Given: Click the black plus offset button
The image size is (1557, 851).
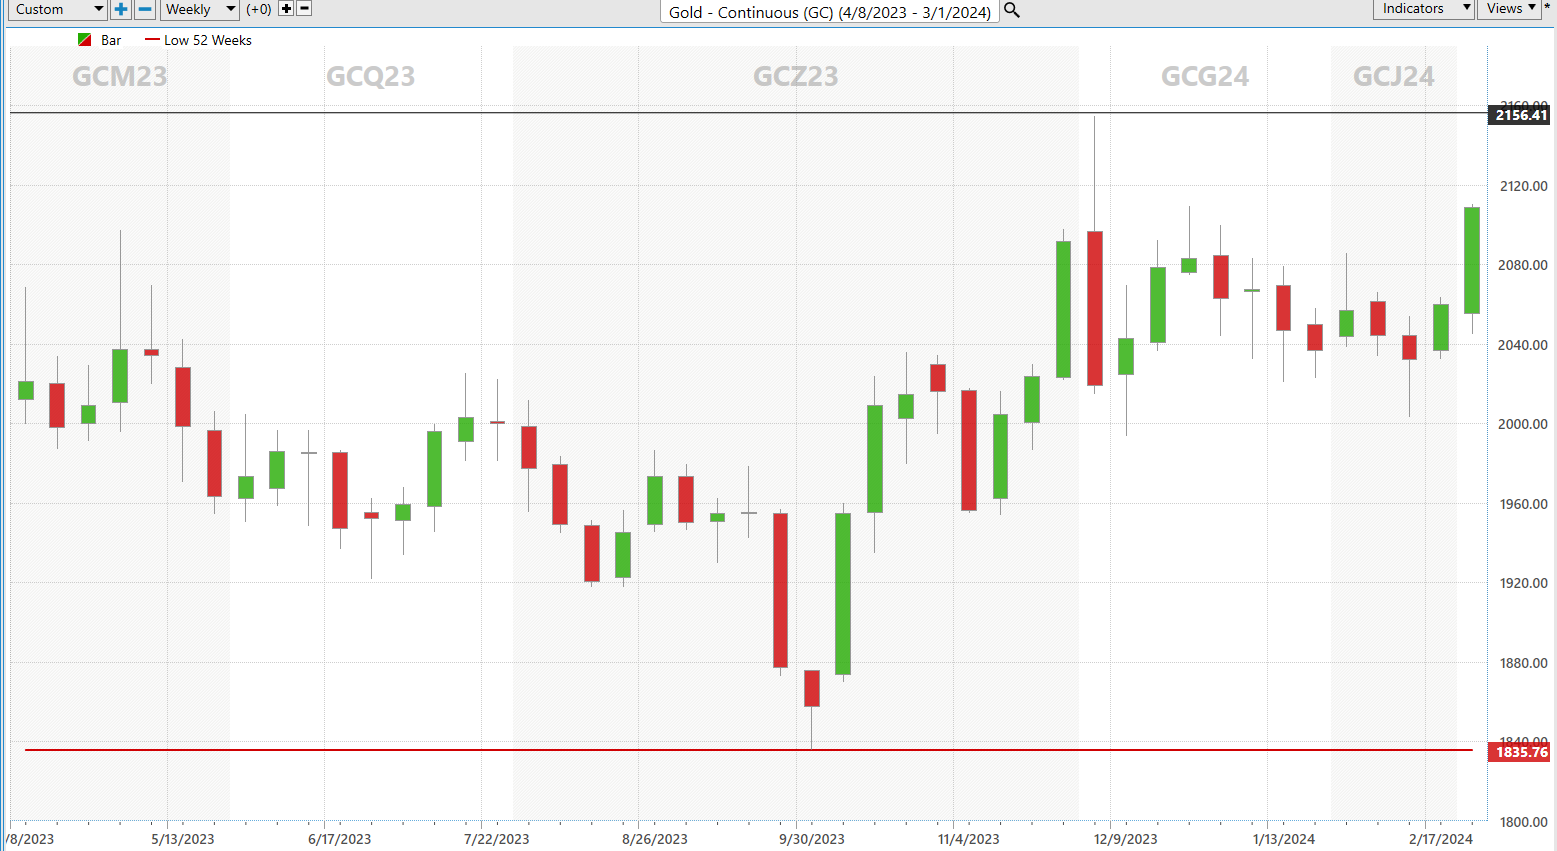Looking at the screenshot, I should tap(286, 9).
